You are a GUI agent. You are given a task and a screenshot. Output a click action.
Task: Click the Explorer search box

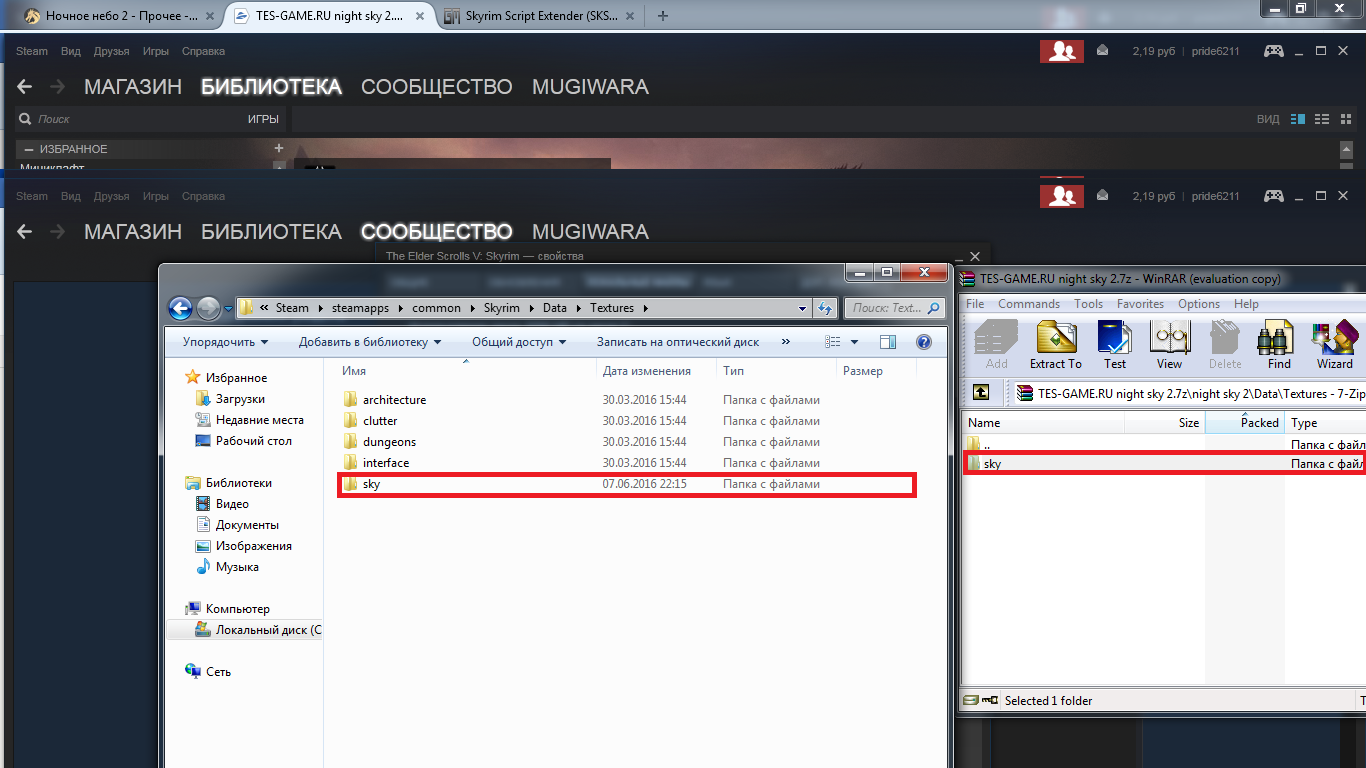point(895,308)
